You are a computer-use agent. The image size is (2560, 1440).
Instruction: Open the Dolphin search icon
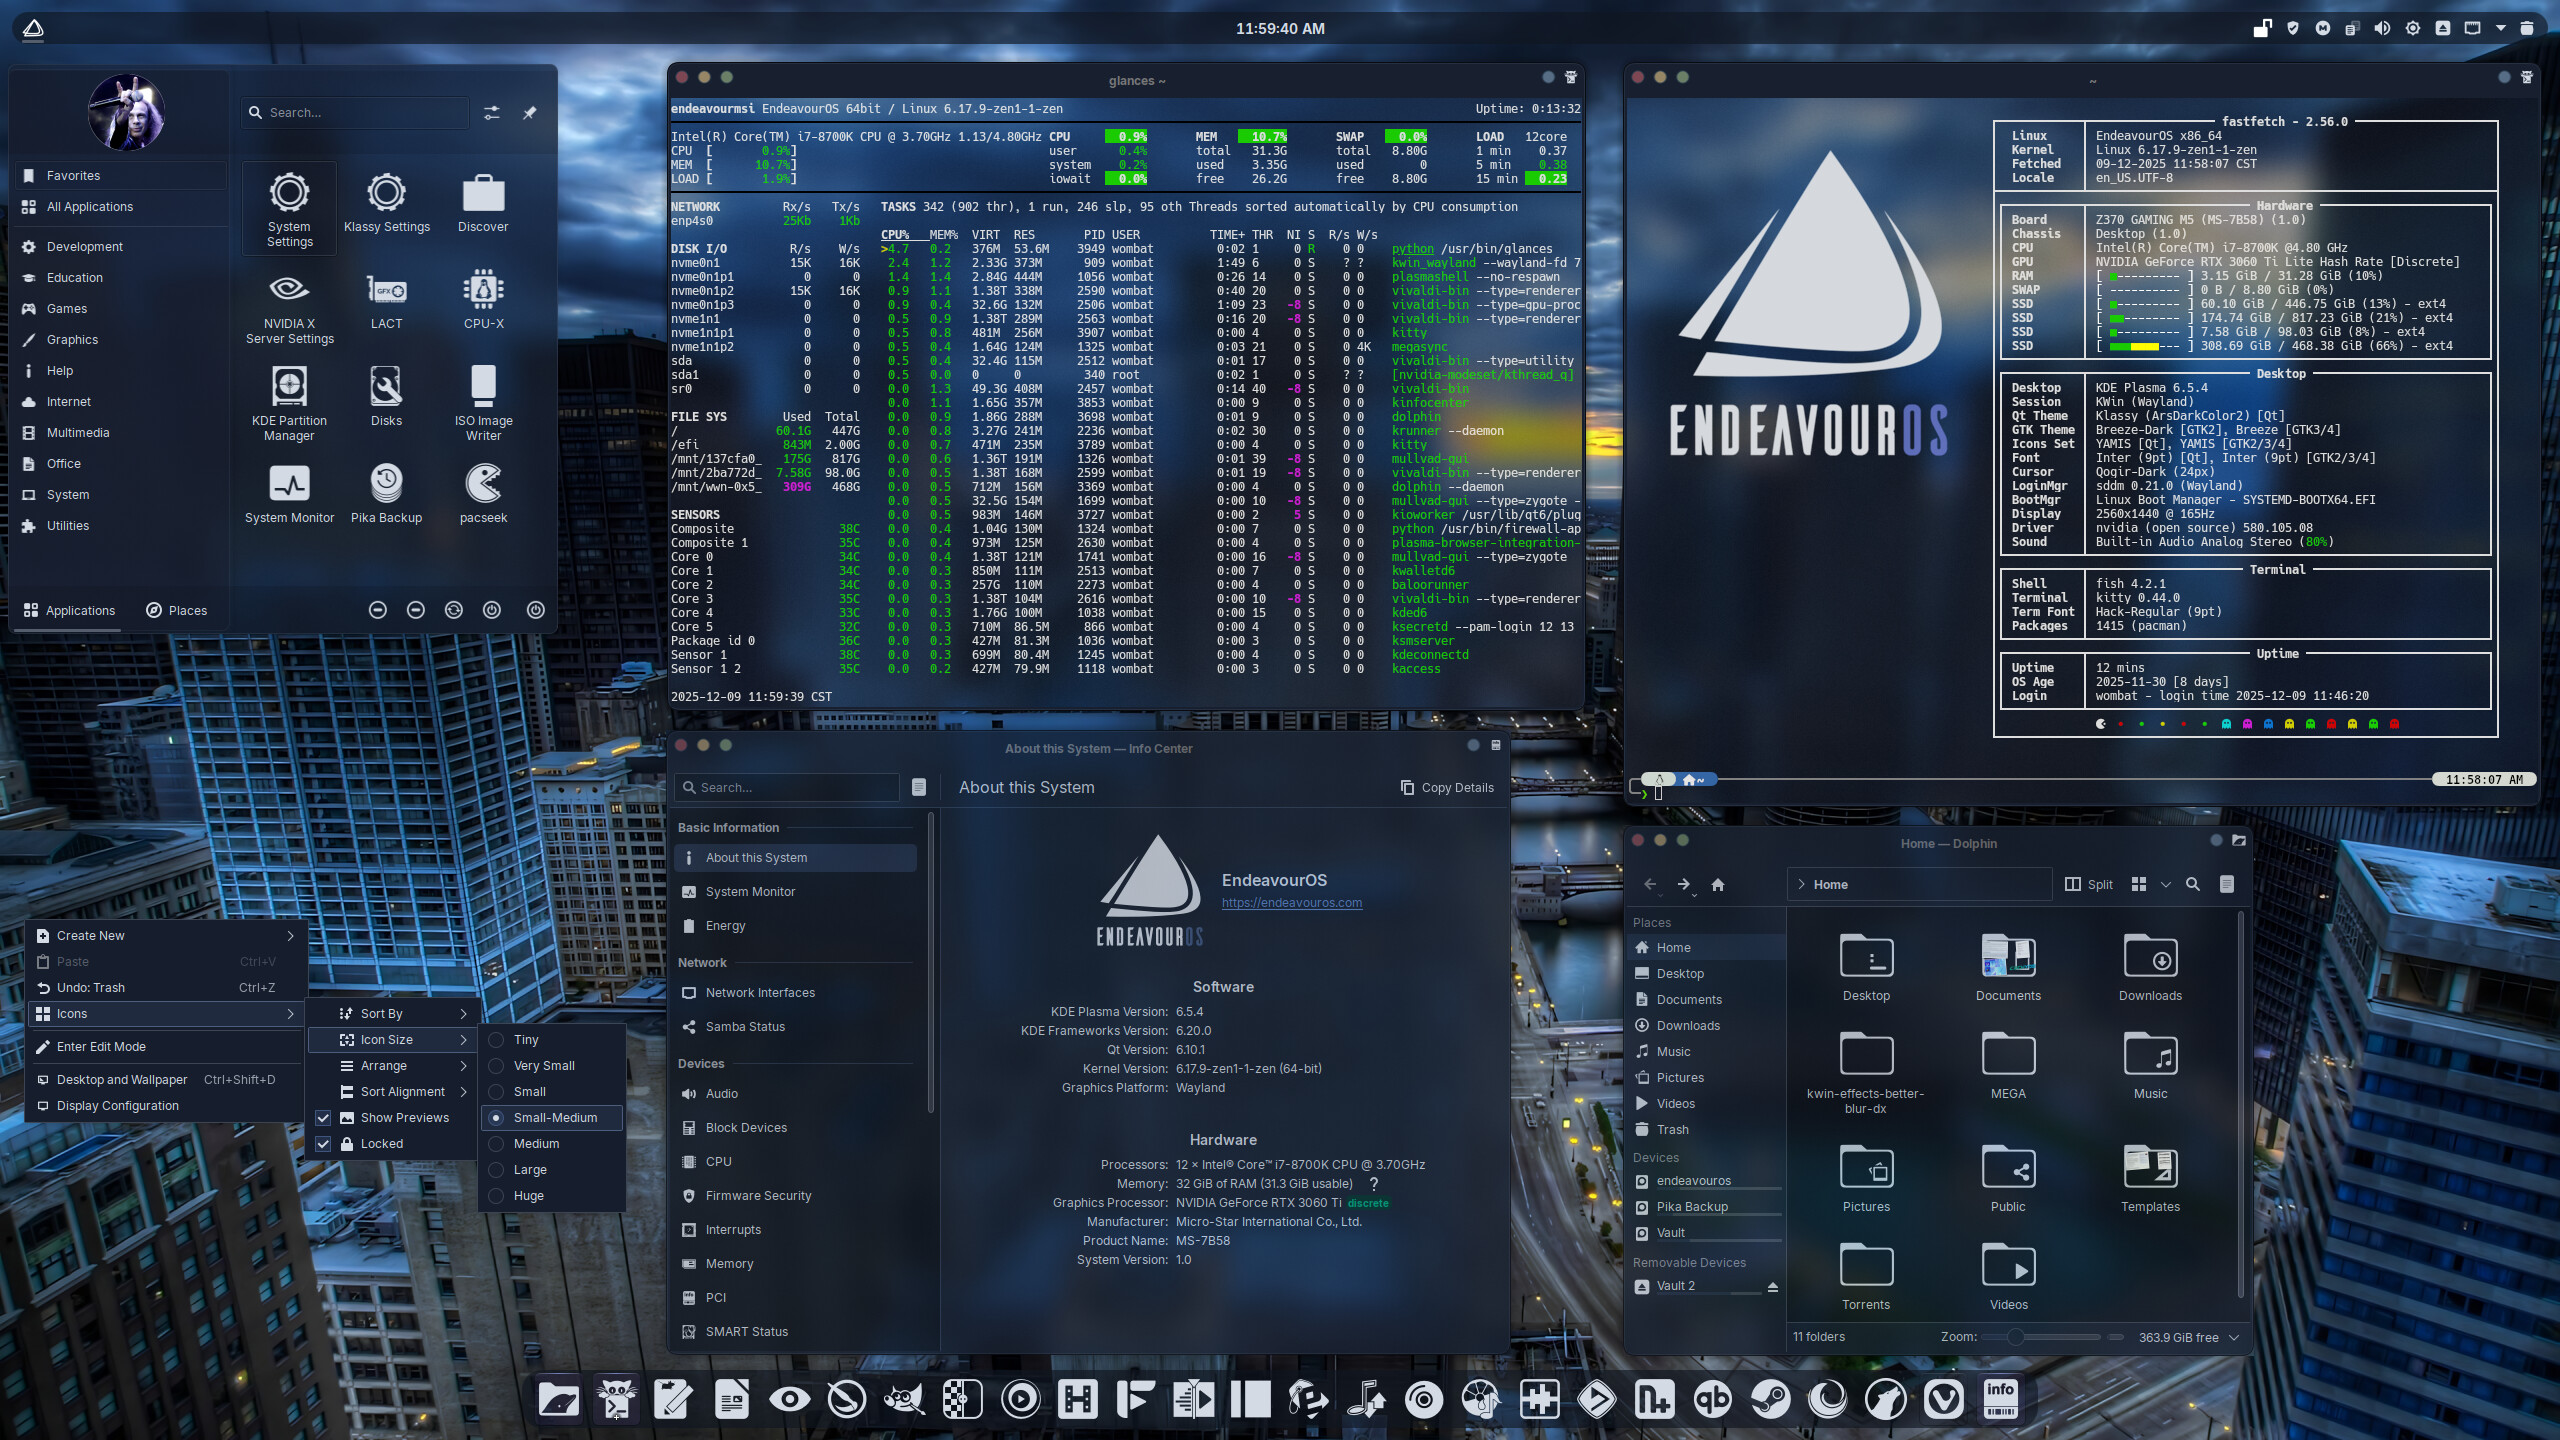click(x=2193, y=884)
